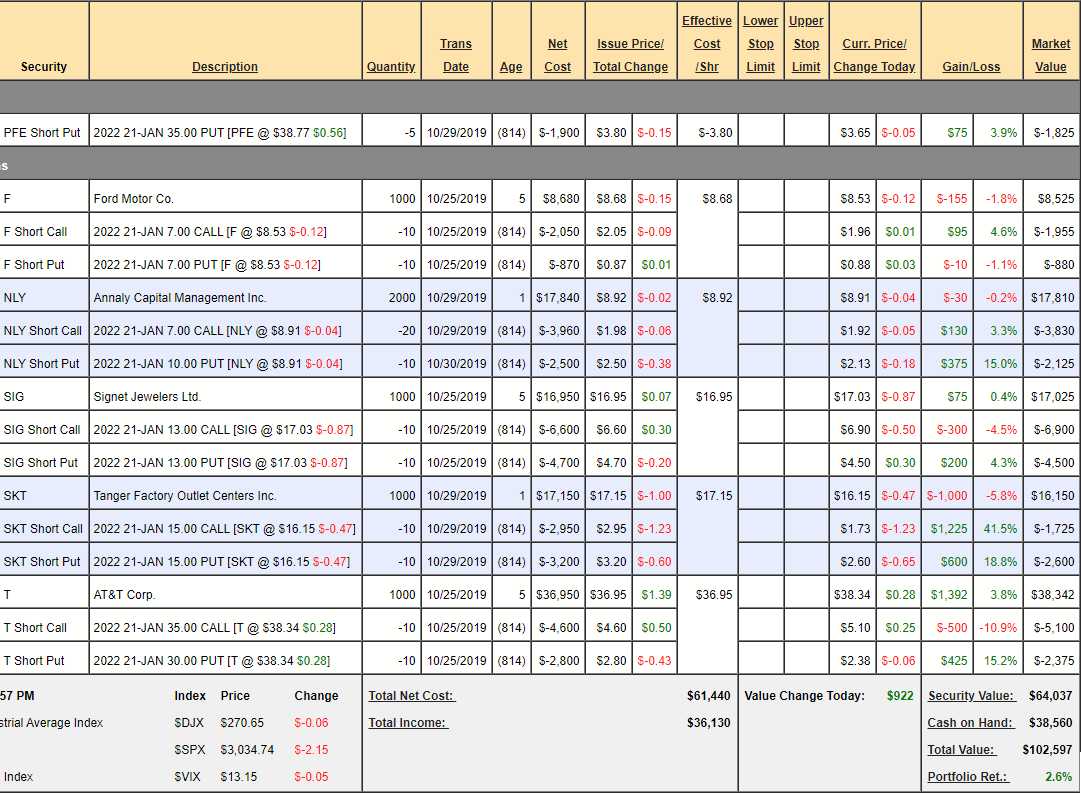Click the Total Net Cost label
The width and height of the screenshot is (1081, 794).
tap(411, 696)
